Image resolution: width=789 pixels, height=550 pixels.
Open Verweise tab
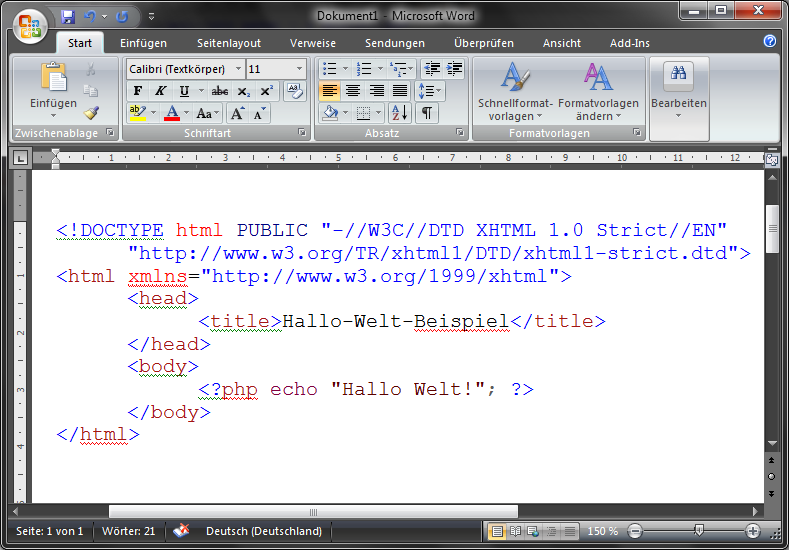[x=313, y=43]
